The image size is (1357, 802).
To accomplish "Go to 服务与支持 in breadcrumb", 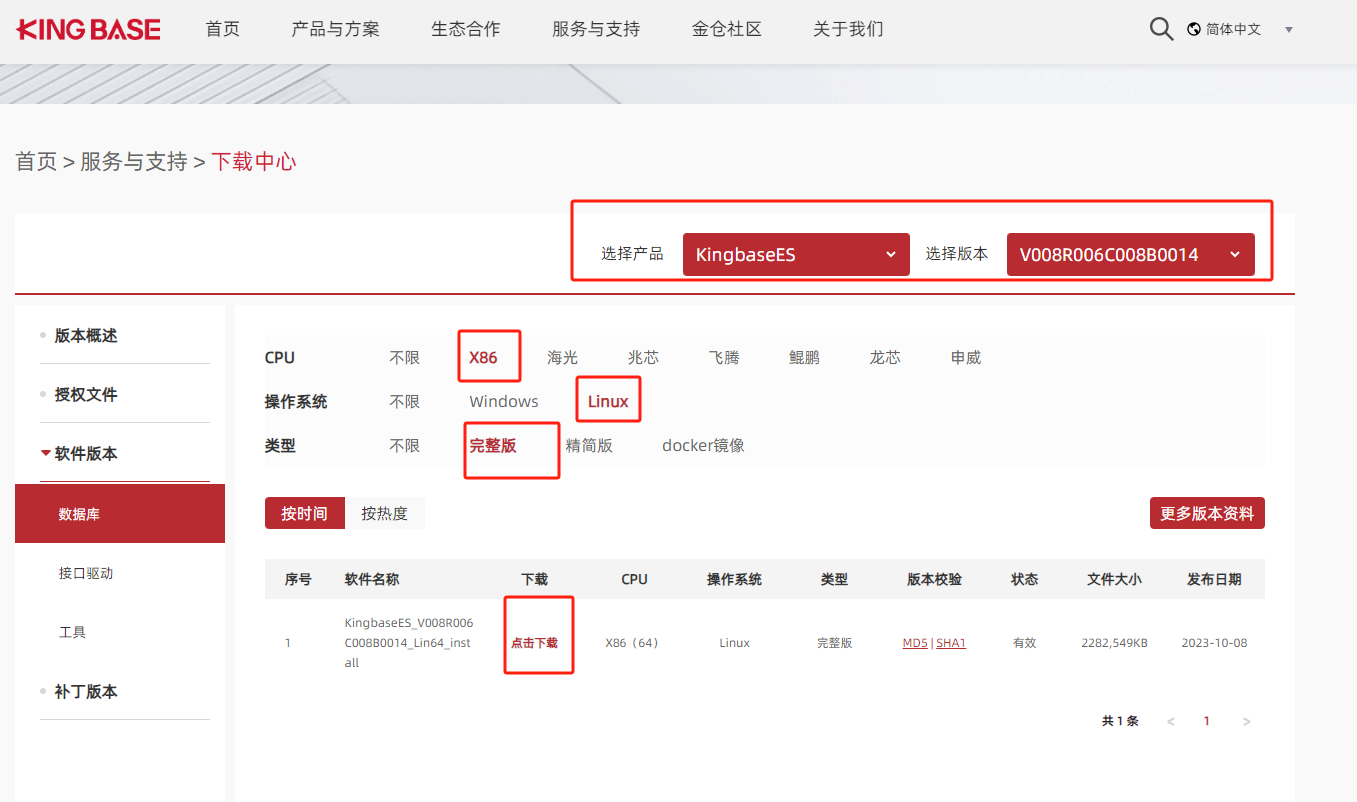I will [x=134, y=161].
